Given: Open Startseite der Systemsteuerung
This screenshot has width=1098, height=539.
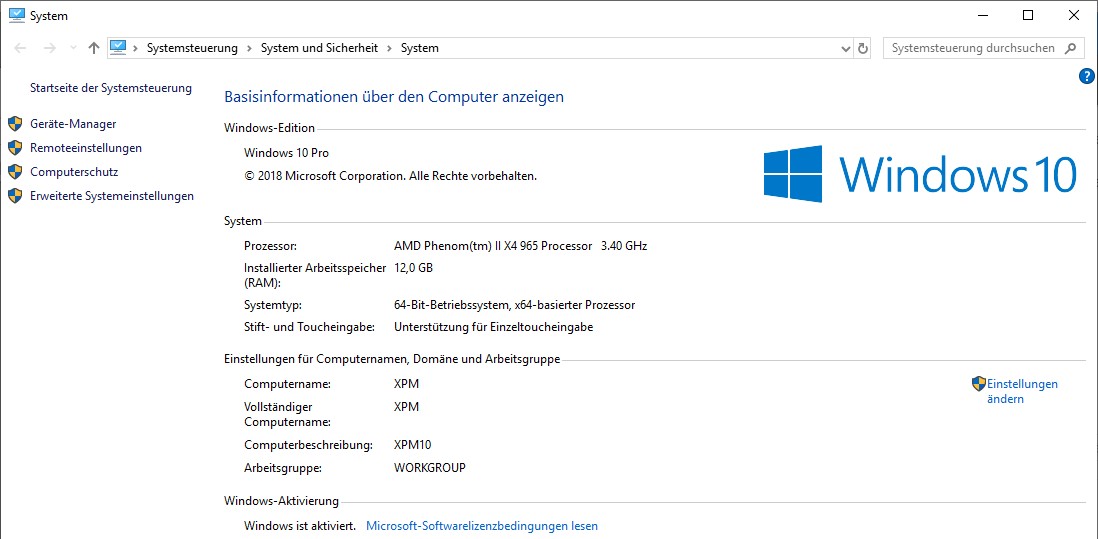Looking at the screenshot, I should (x=111, y=88).
